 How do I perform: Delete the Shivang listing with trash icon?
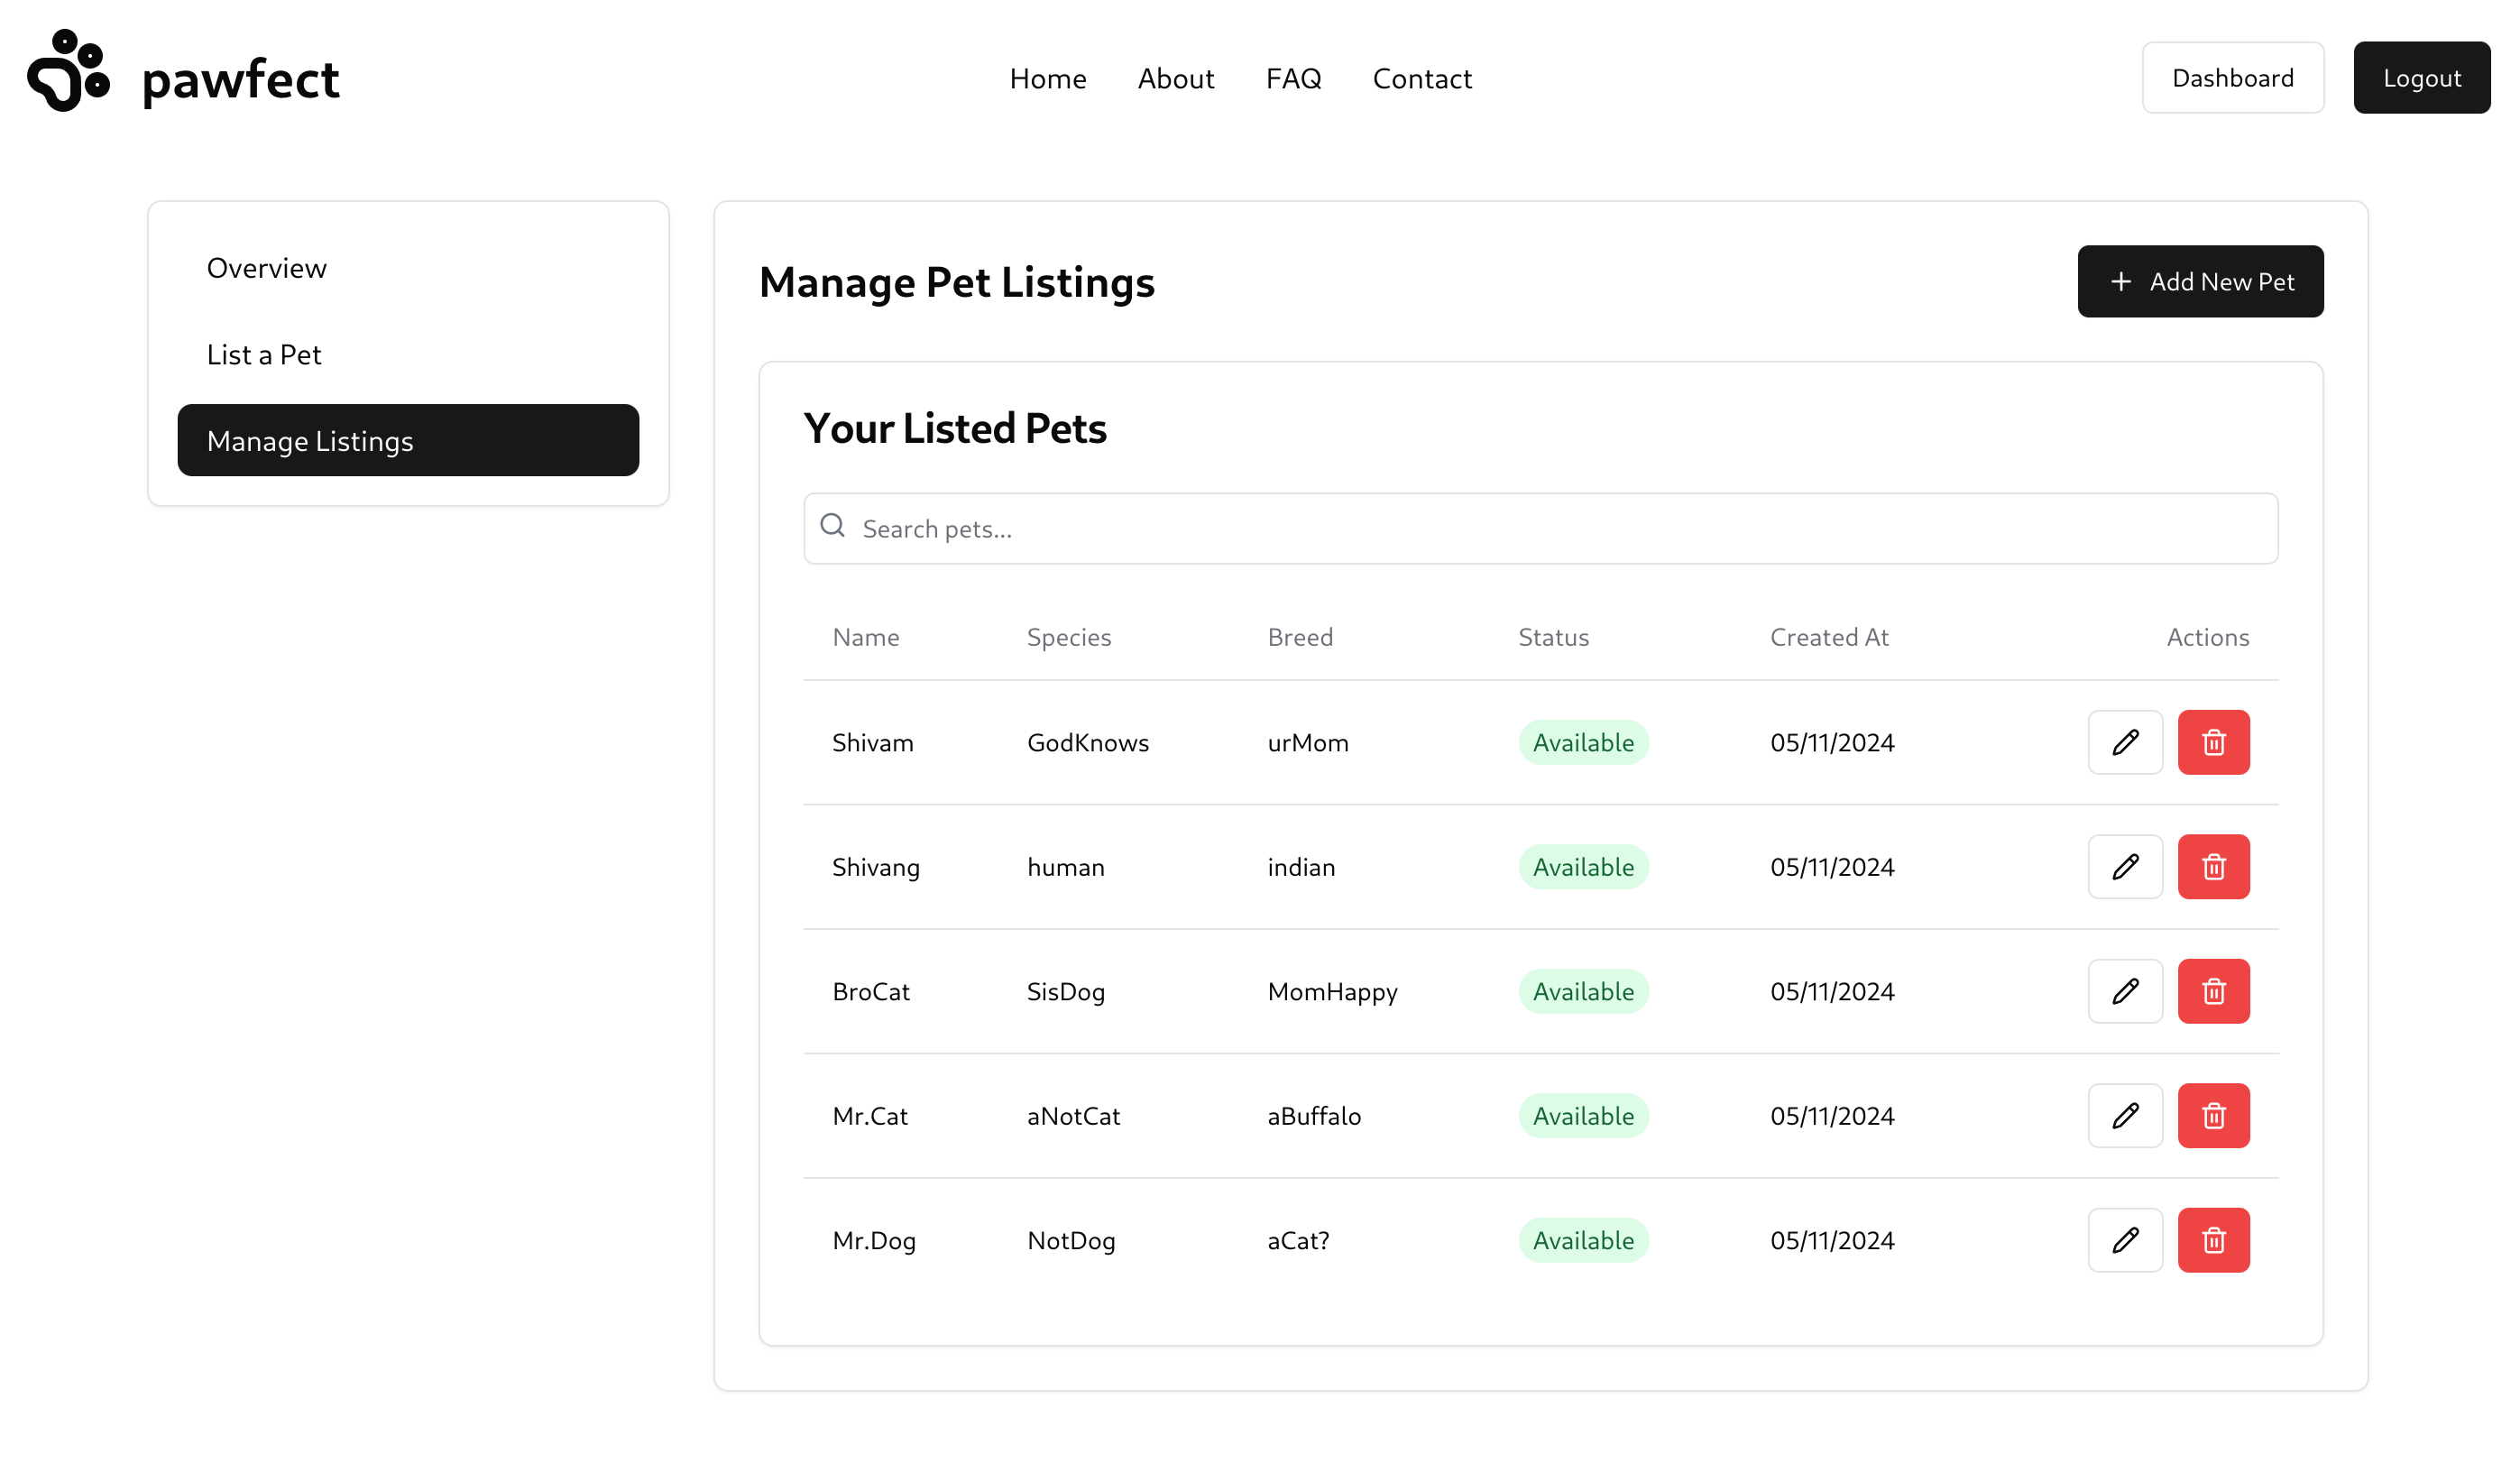2214,867
